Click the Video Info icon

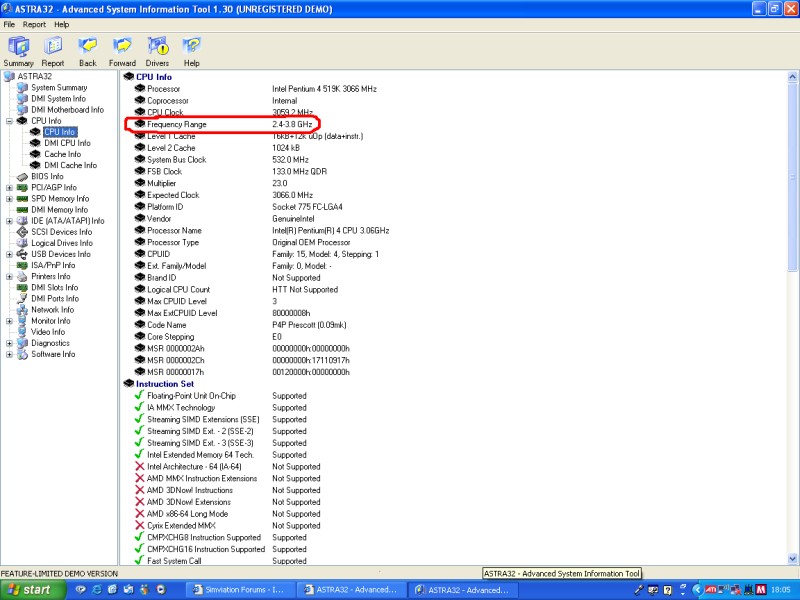pyautogui.click(x=22, y=332)
